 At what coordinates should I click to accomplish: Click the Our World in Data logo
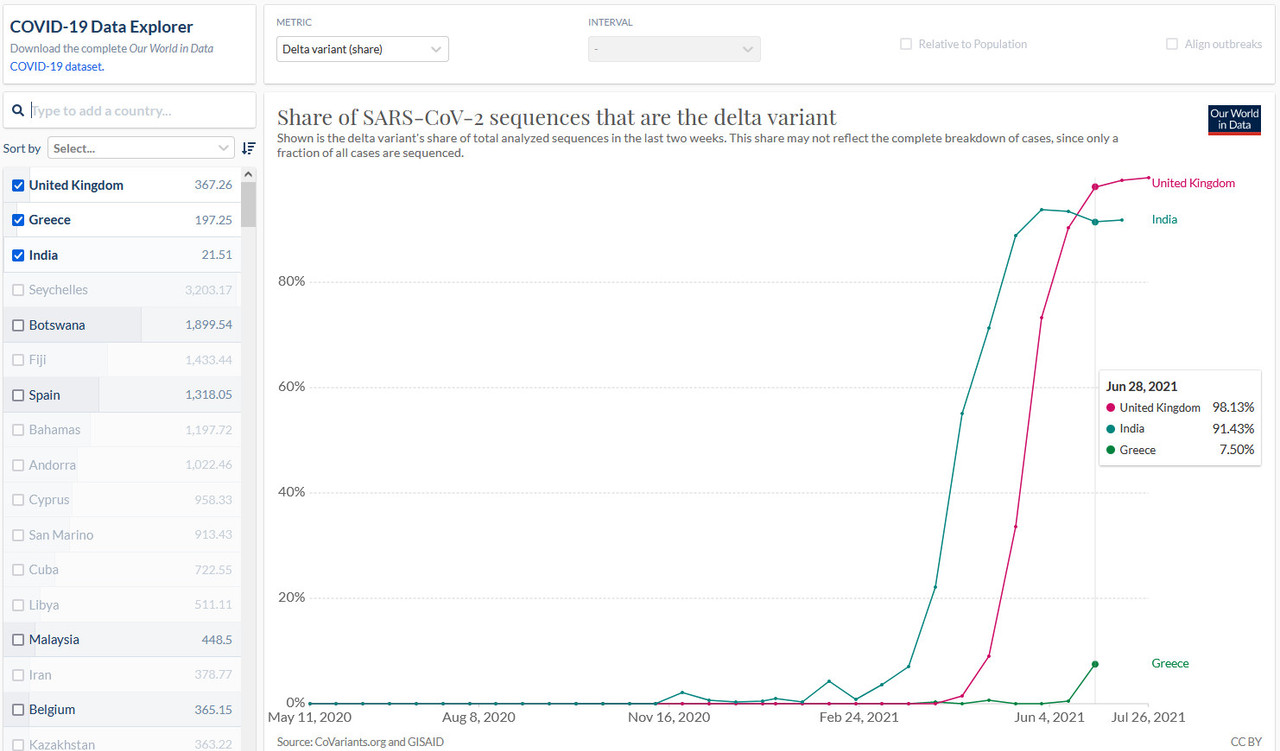(x=1234, y=119)
